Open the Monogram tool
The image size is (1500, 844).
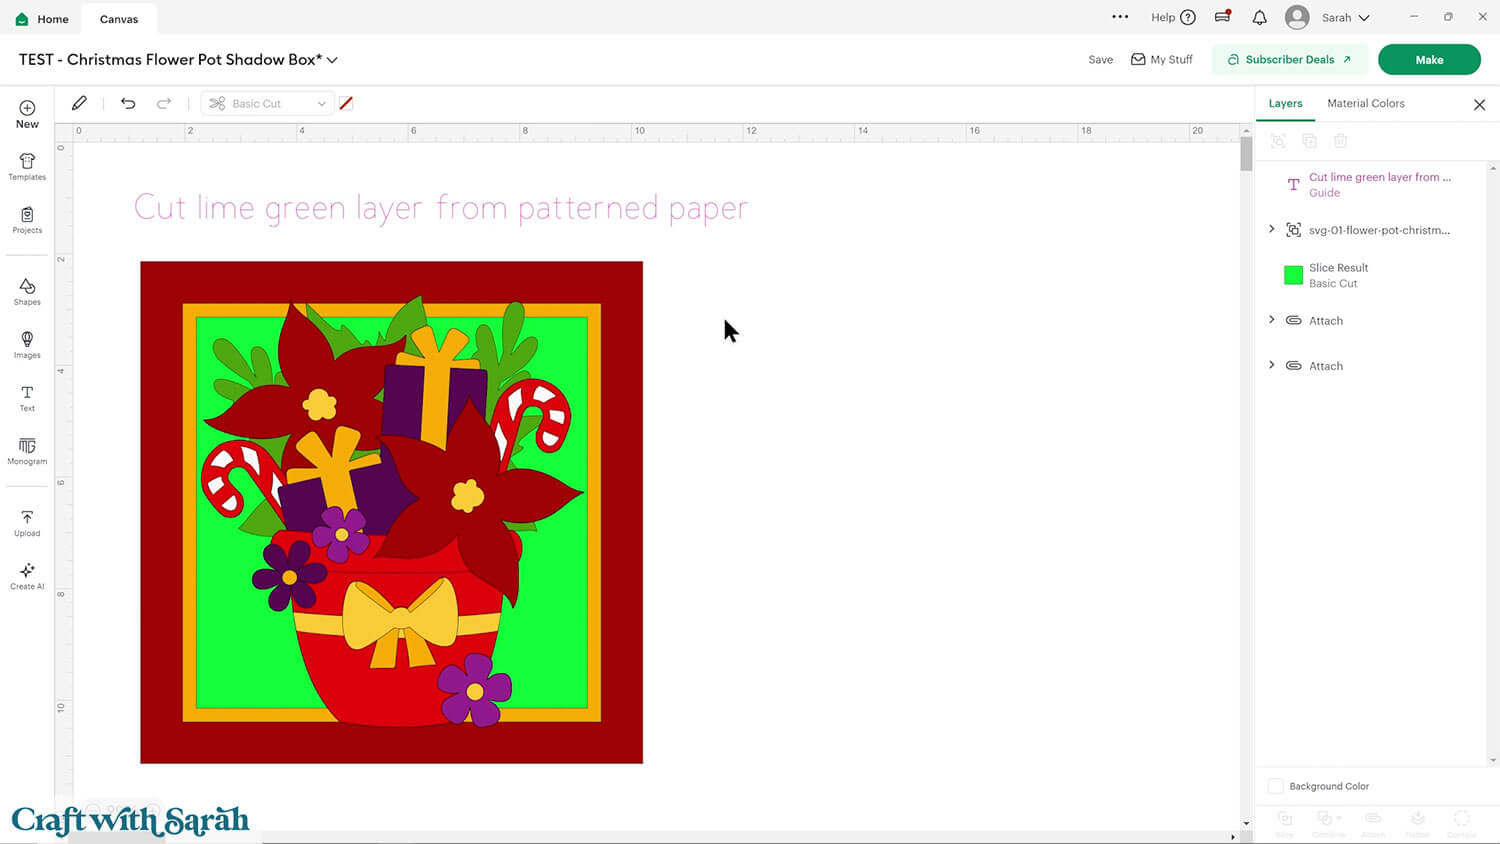27,450
